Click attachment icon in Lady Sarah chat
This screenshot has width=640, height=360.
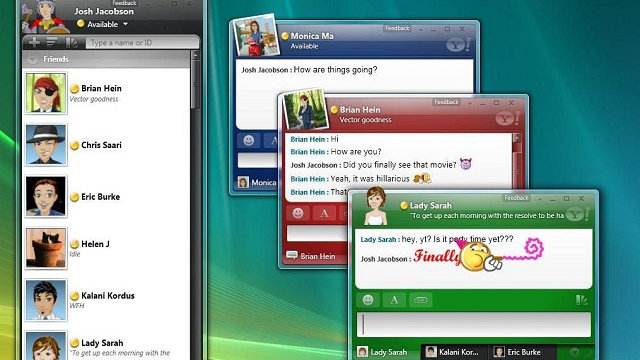420,300
